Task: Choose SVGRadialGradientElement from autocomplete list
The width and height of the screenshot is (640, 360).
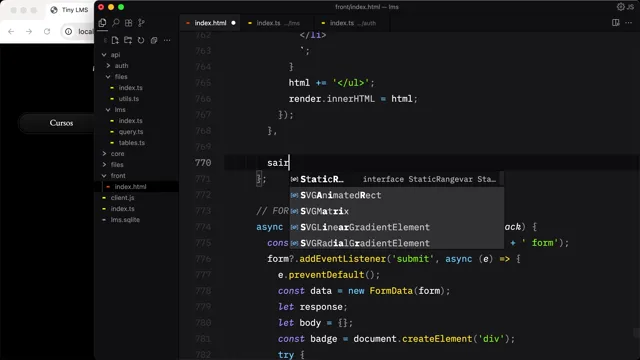Action: (x=396, y=243)
